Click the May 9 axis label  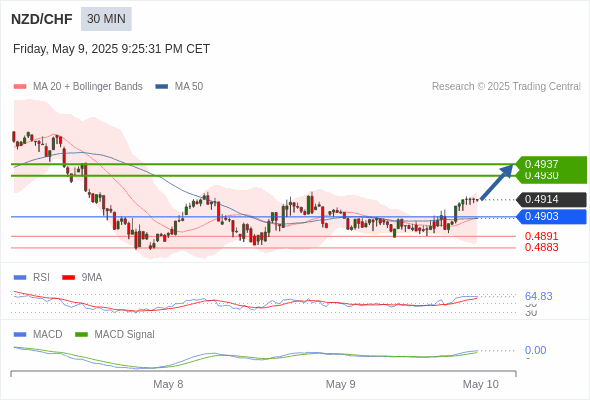point(341,384)
